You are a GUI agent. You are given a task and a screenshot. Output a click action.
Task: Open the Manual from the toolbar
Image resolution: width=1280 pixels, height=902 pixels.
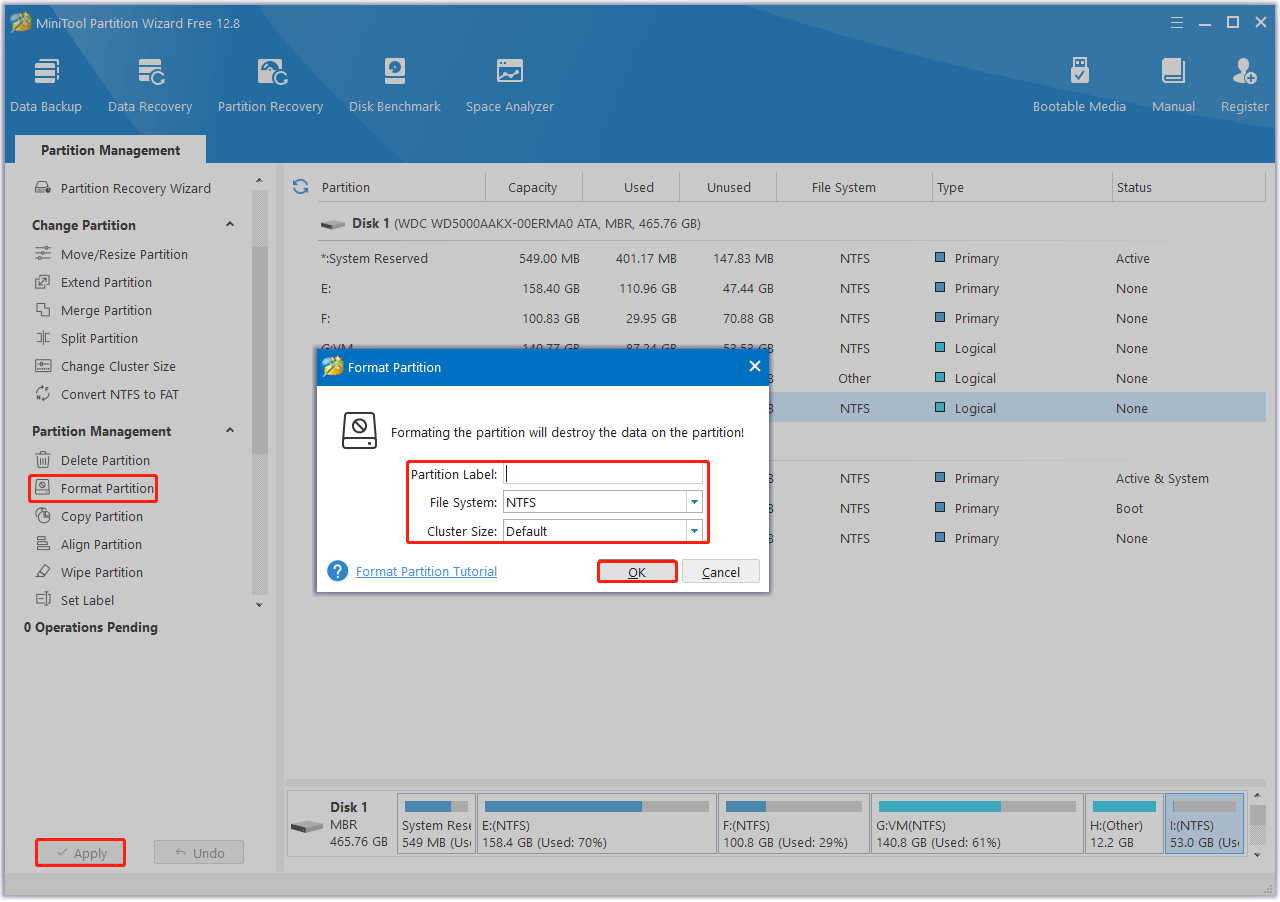1173,85
